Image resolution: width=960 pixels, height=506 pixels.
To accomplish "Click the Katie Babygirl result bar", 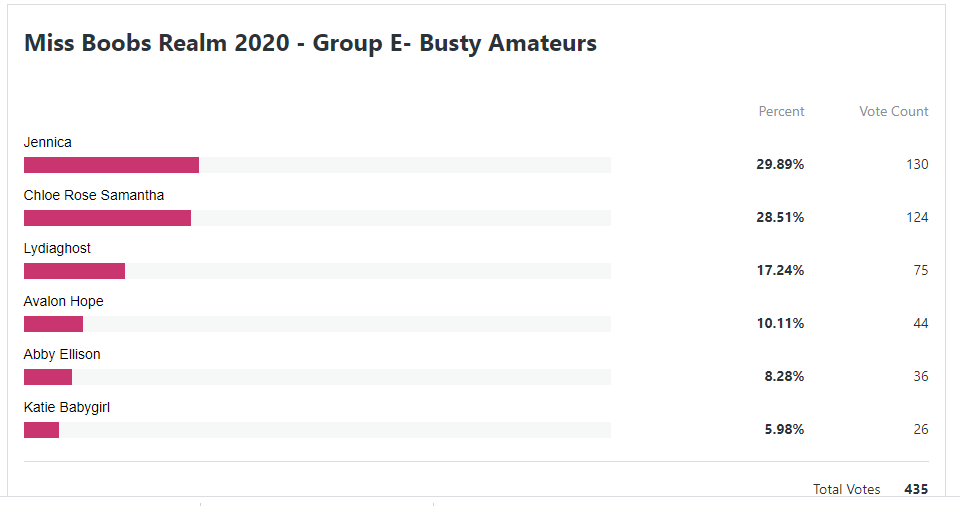I will coord(317,430).
